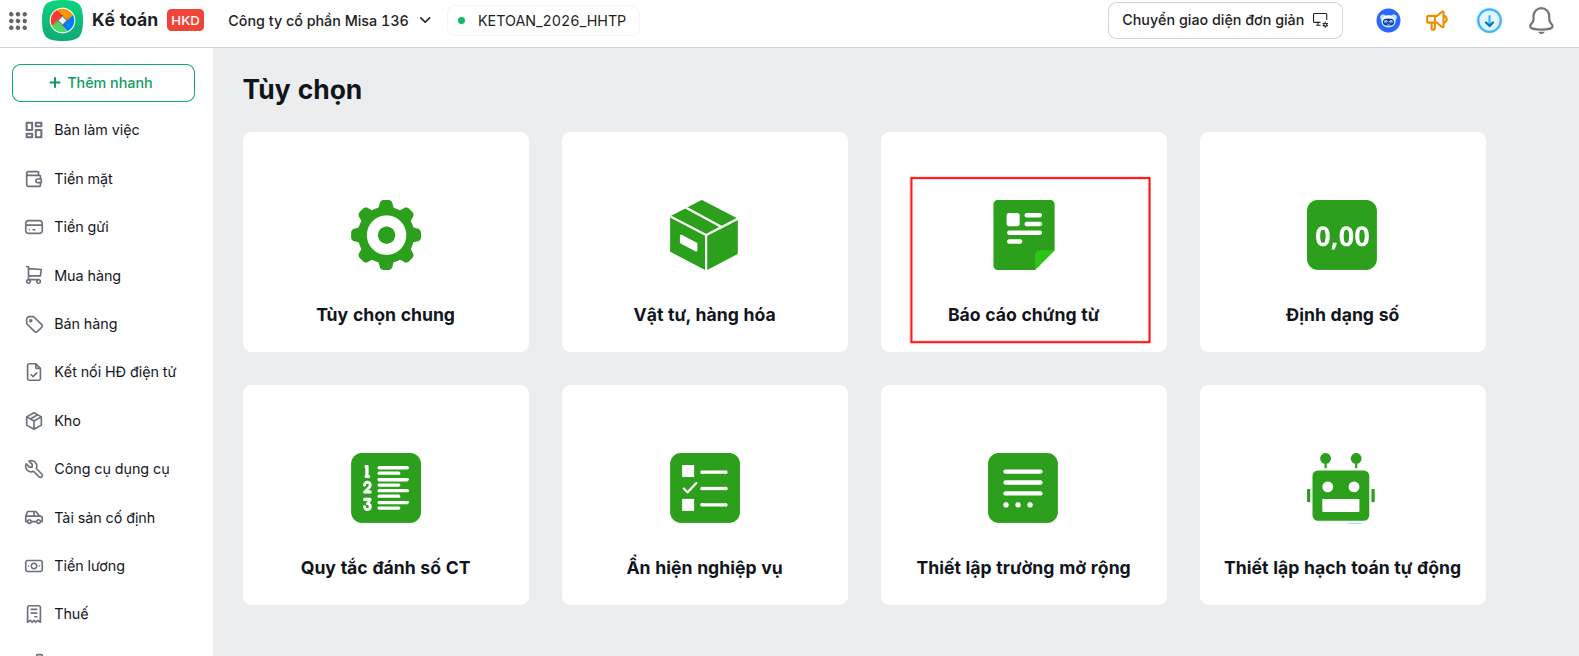Click the HKD badge
Viewport: 1579px width, 656px height.
pyautogui.click(x=185, y=20)
